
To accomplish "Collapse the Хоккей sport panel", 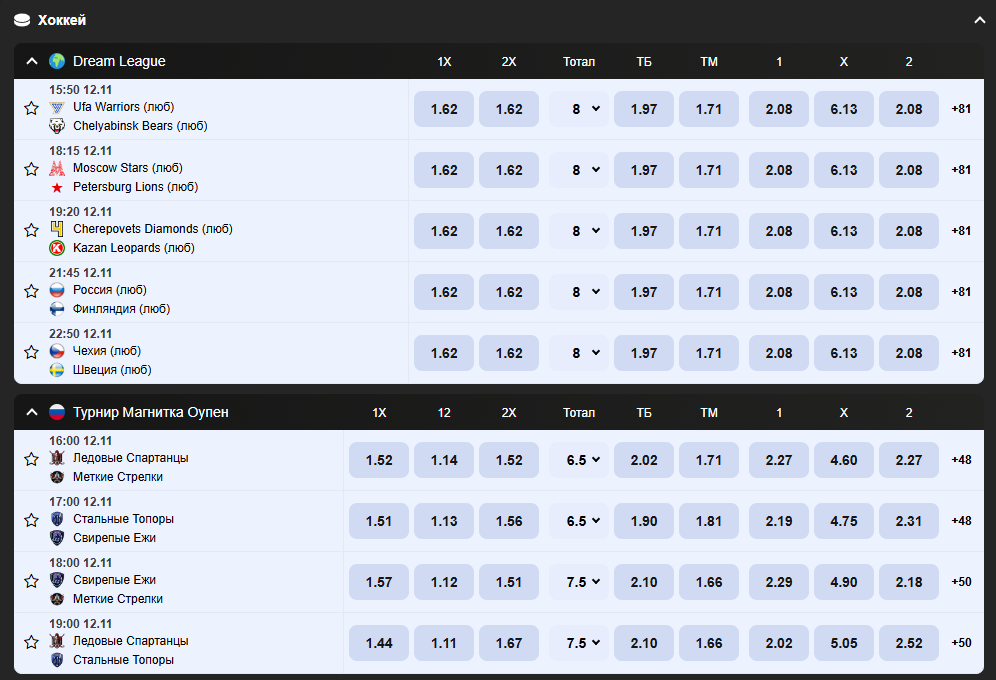I will tap(979, 20).
